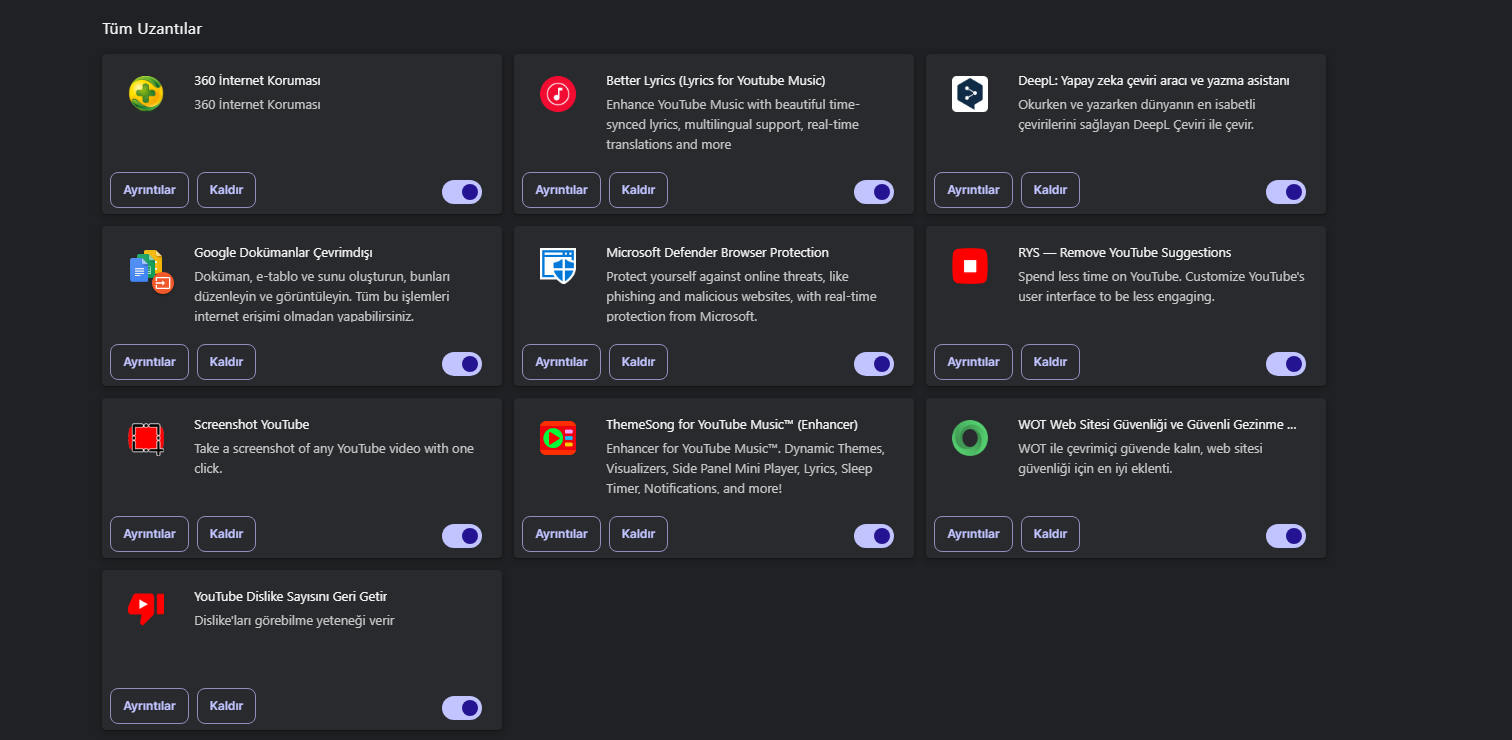Turn off ThemeSong for YouTube Music toggle

(874, 536)
